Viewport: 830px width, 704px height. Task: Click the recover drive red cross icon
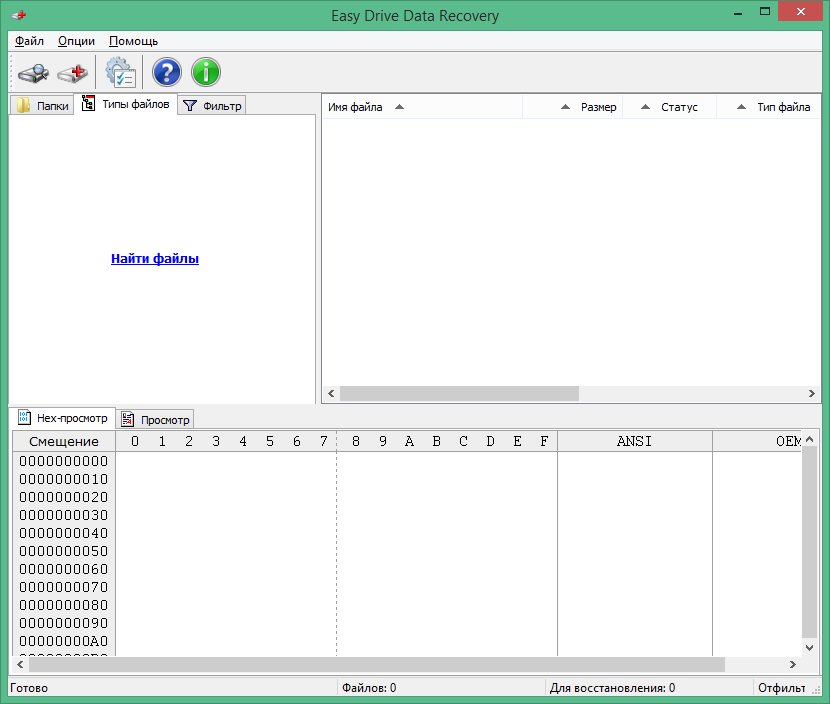tap(73, 73)
